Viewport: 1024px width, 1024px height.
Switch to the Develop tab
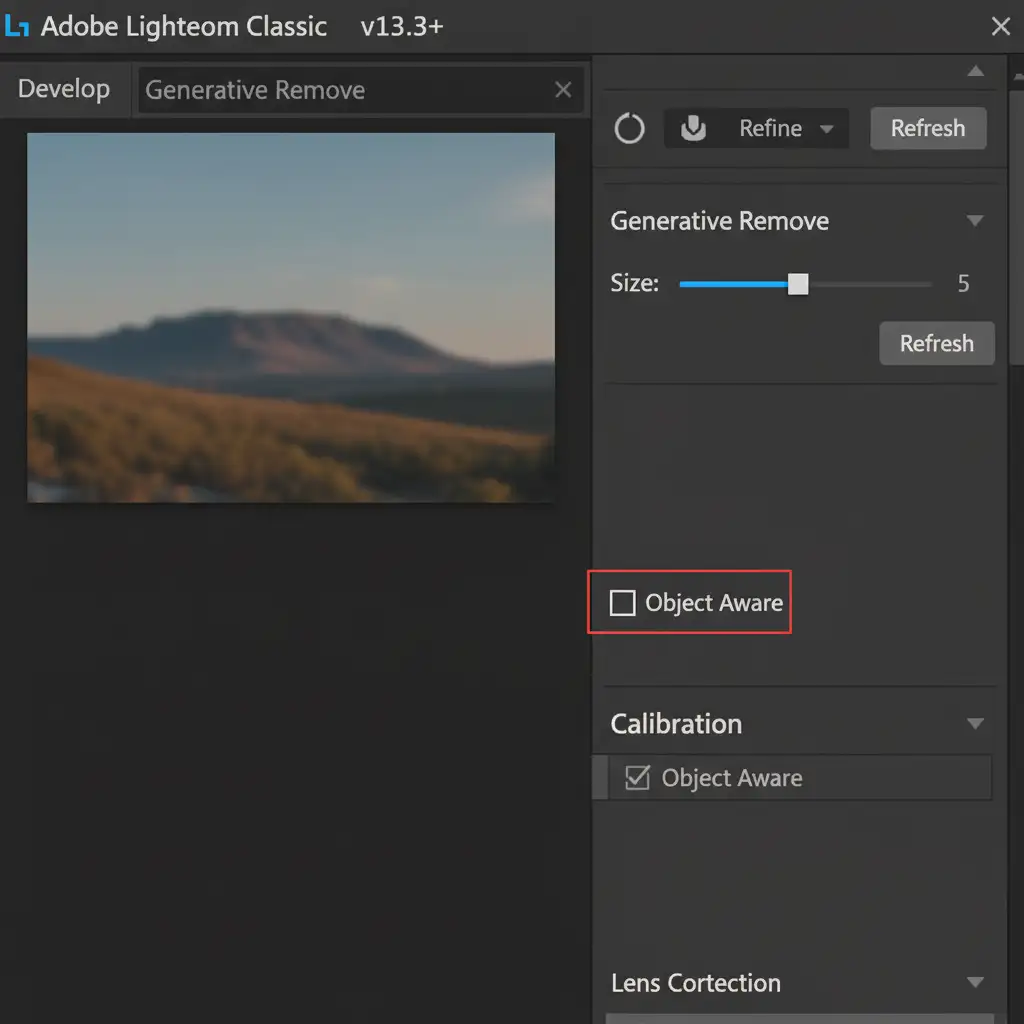(x=64, y=89)
